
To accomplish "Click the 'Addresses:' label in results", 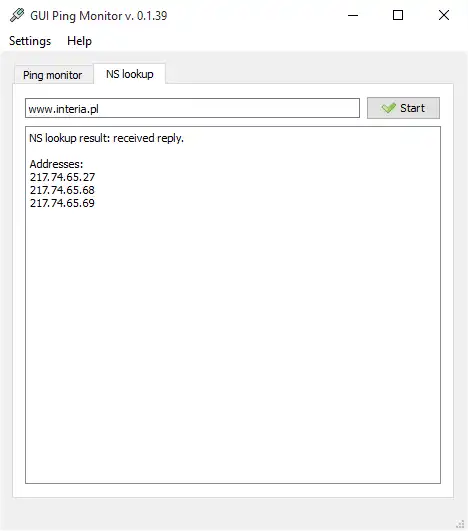I will pyautogui.click(x=56, y=164).
